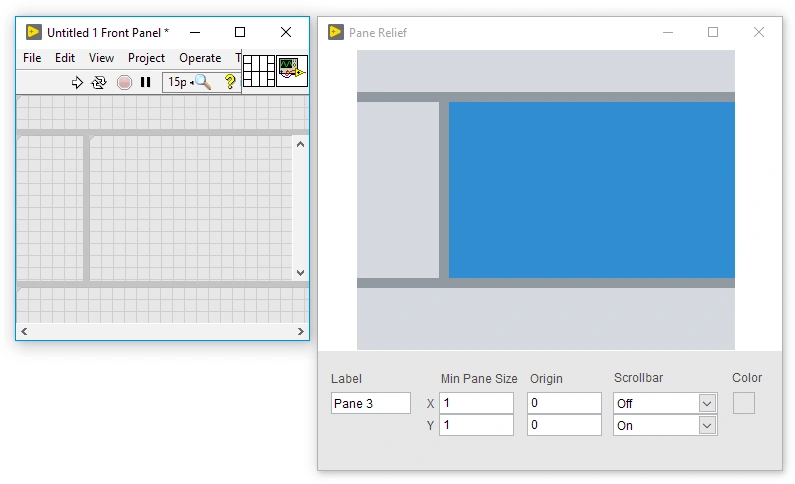The height and width of the screenshot is (484, 795).
Task: Click the Color swatch box
Action: click(744, 403)
